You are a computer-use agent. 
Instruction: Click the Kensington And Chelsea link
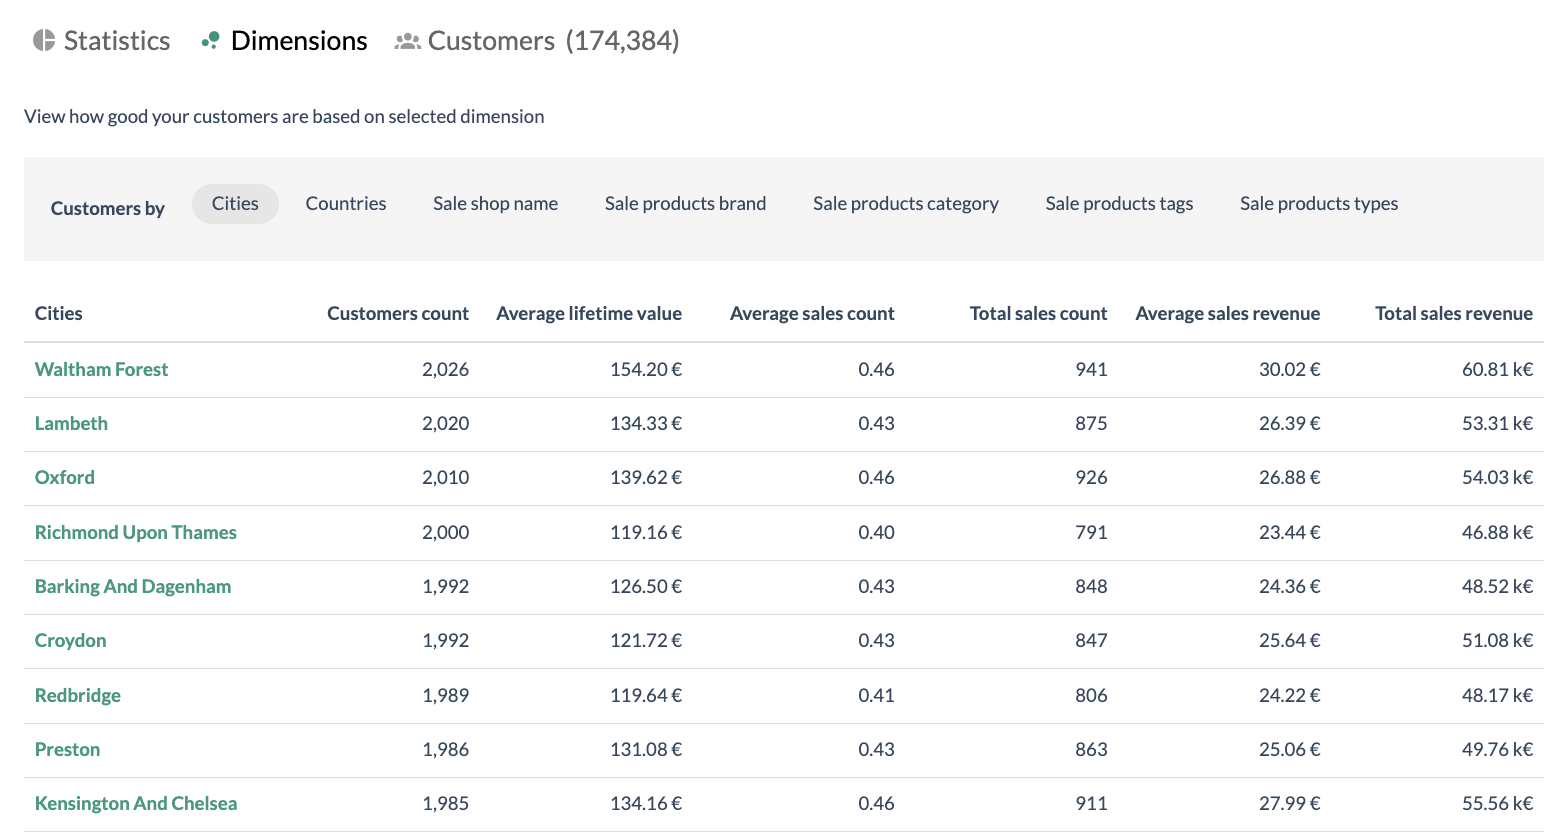[x=136, y=803]
